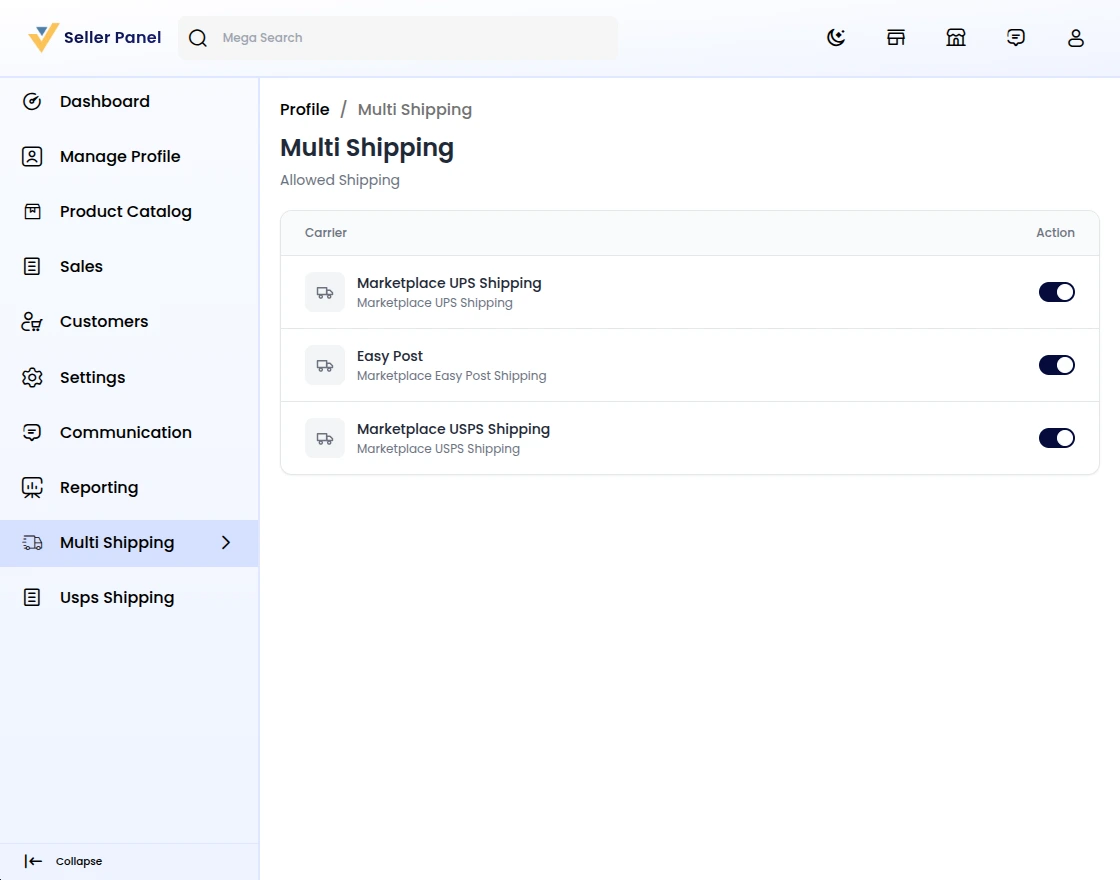The width and height of the screenshot is (1120, 880).
Task: Click the Seller Panel title text
Action: (x=113, y=37)
